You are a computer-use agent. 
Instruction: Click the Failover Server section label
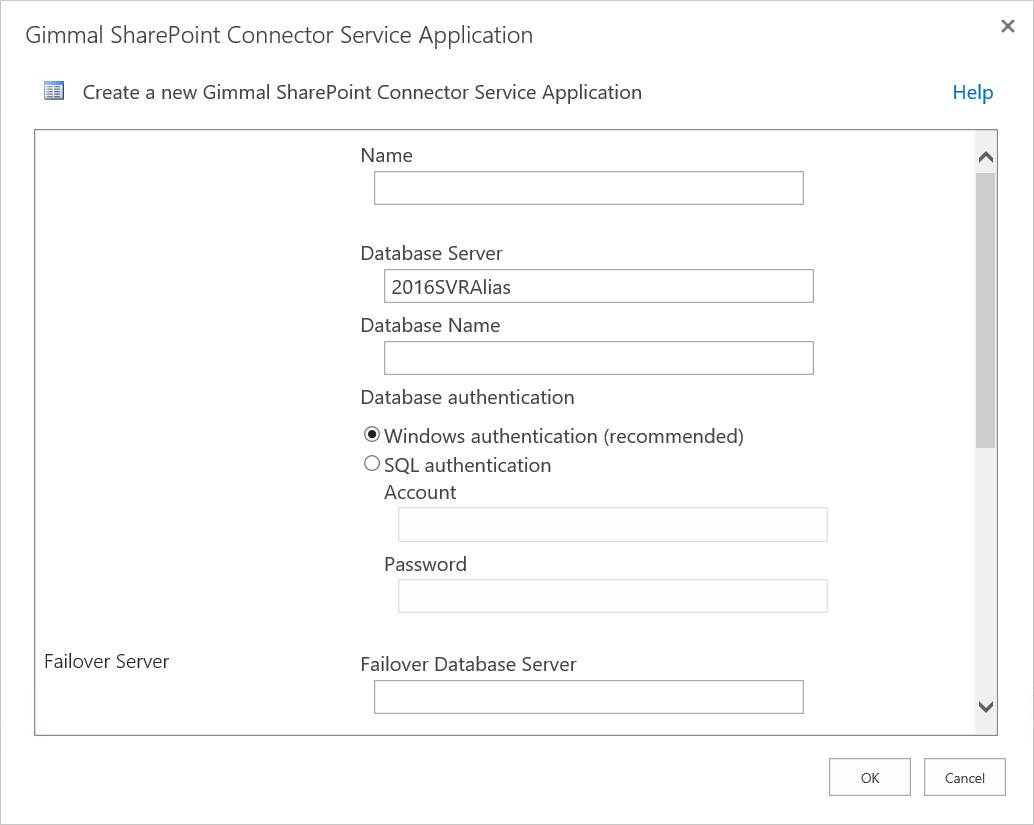click(x=107, y=661)
